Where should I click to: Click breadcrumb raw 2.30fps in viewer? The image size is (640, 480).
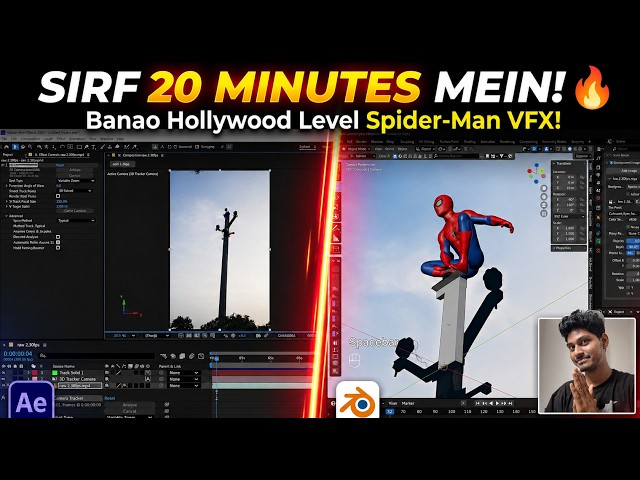[x=121, y=164]
